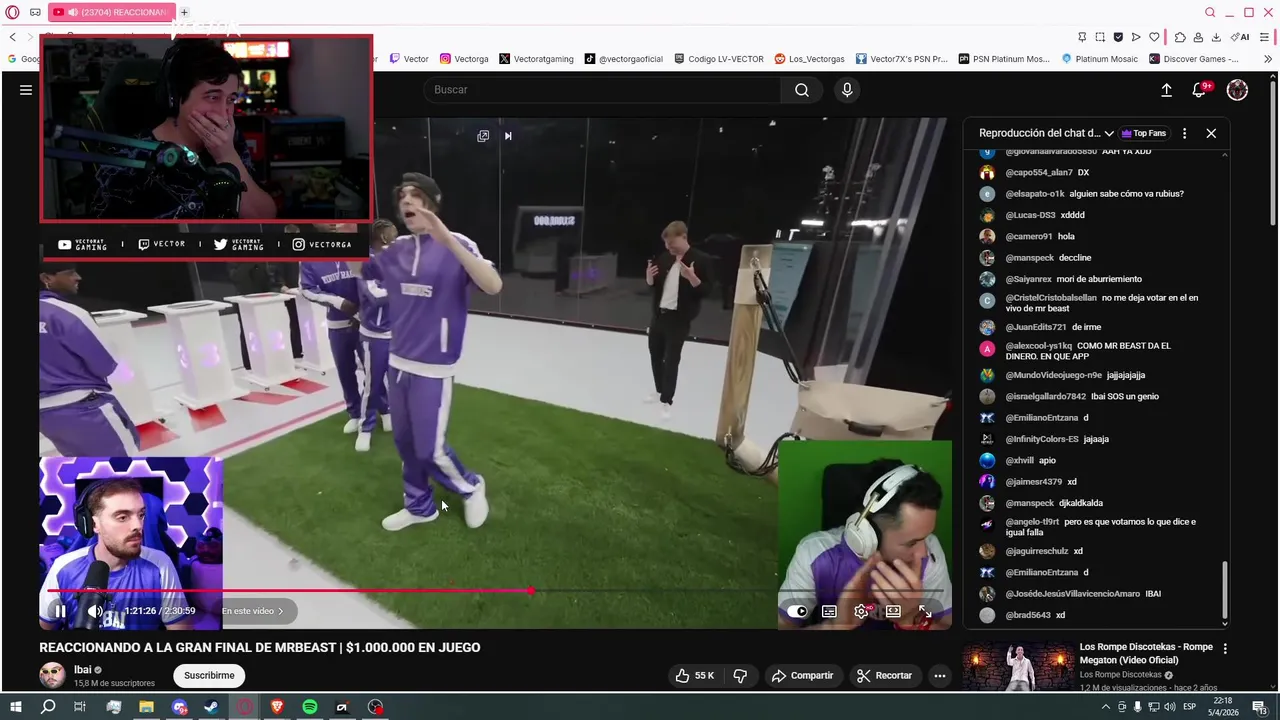Dislike the video

[x=740, y=676]
